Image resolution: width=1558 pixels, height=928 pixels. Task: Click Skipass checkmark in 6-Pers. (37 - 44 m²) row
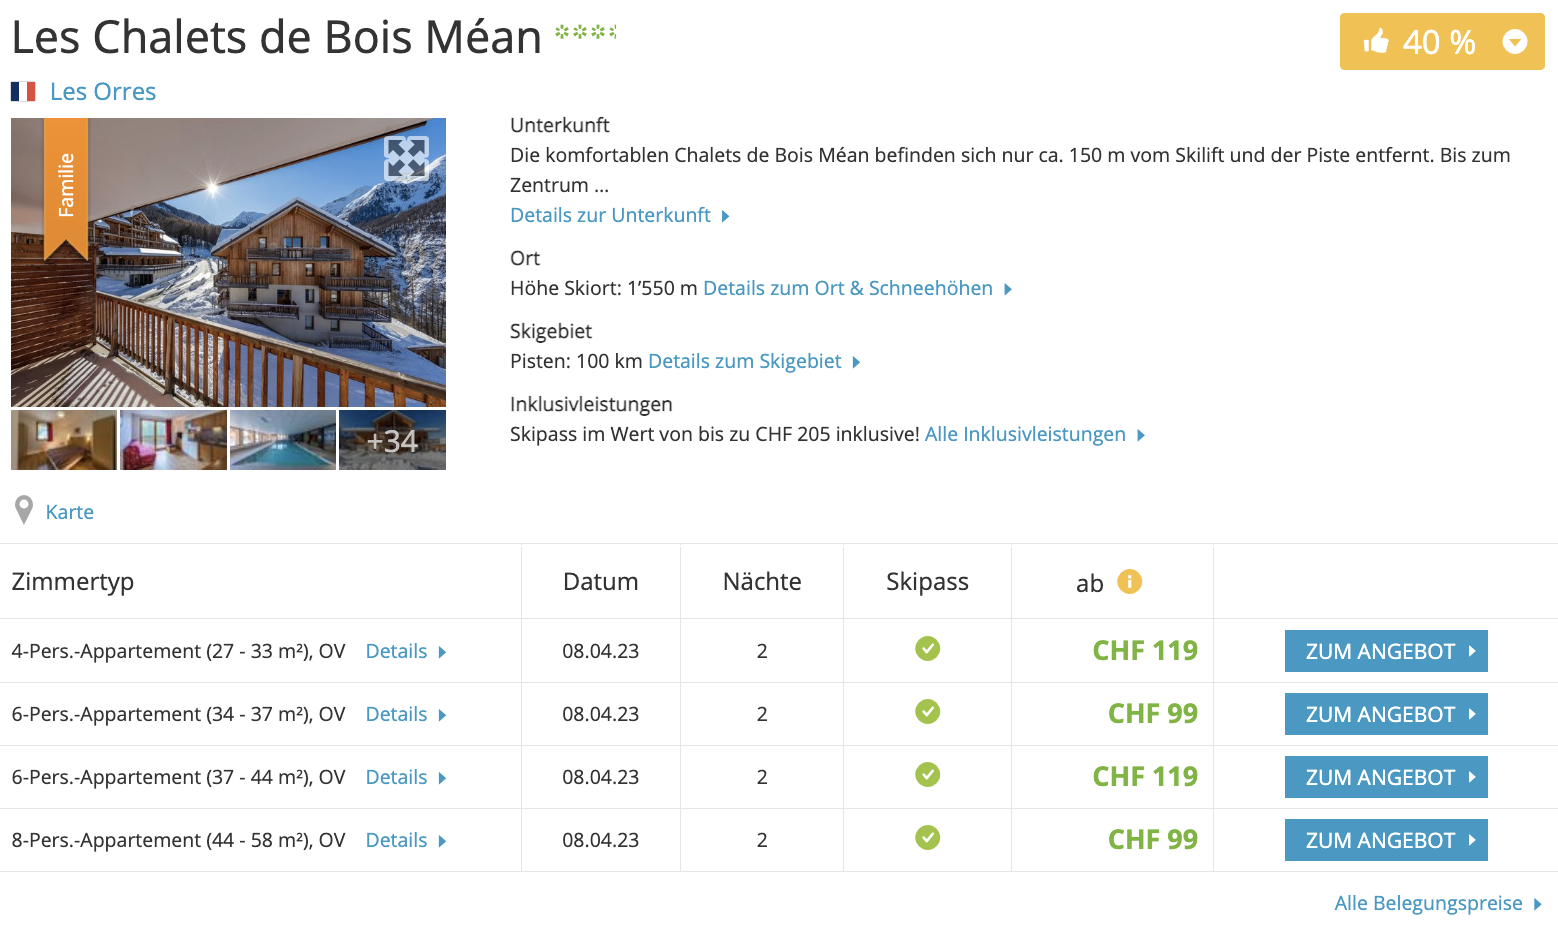pyautogui.click(x=927, y=775)
